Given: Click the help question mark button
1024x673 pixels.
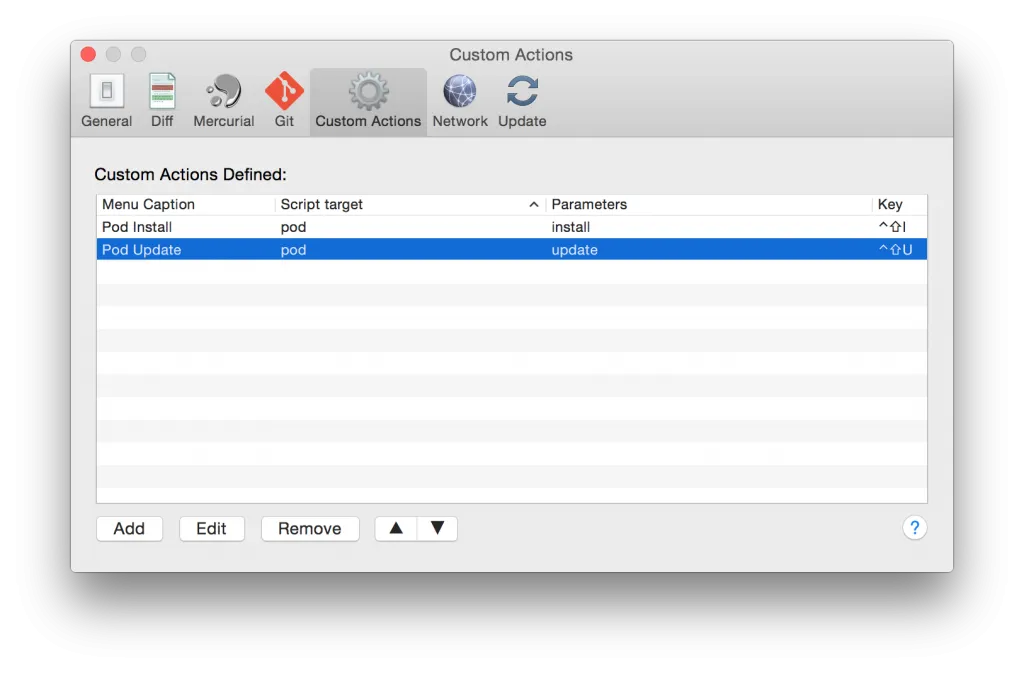Looking at the screenshot, I should coord(914,527).
